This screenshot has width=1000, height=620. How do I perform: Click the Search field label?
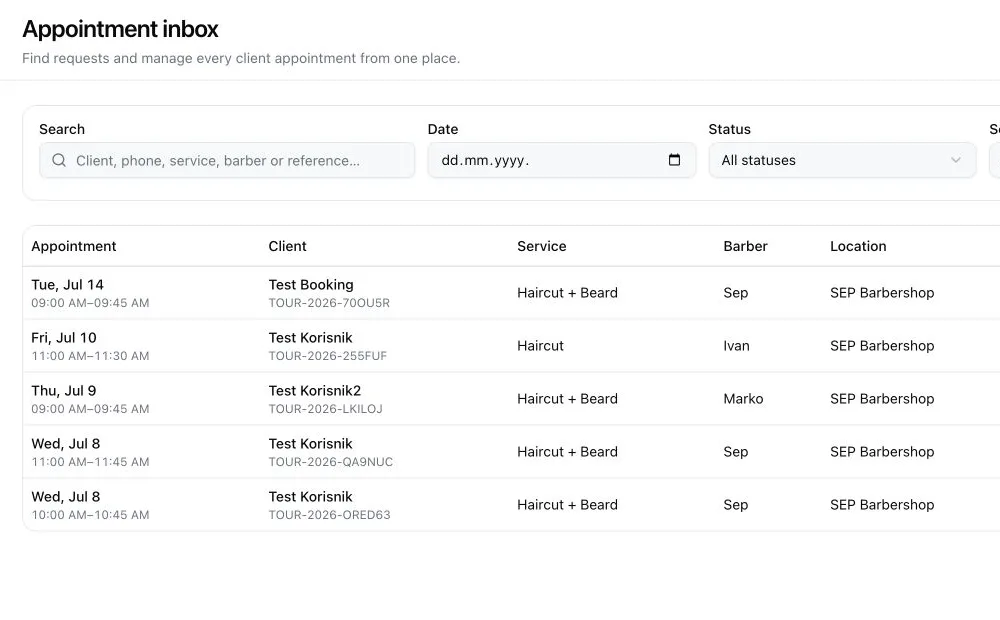pyautogui.click(x=62, y=129)
